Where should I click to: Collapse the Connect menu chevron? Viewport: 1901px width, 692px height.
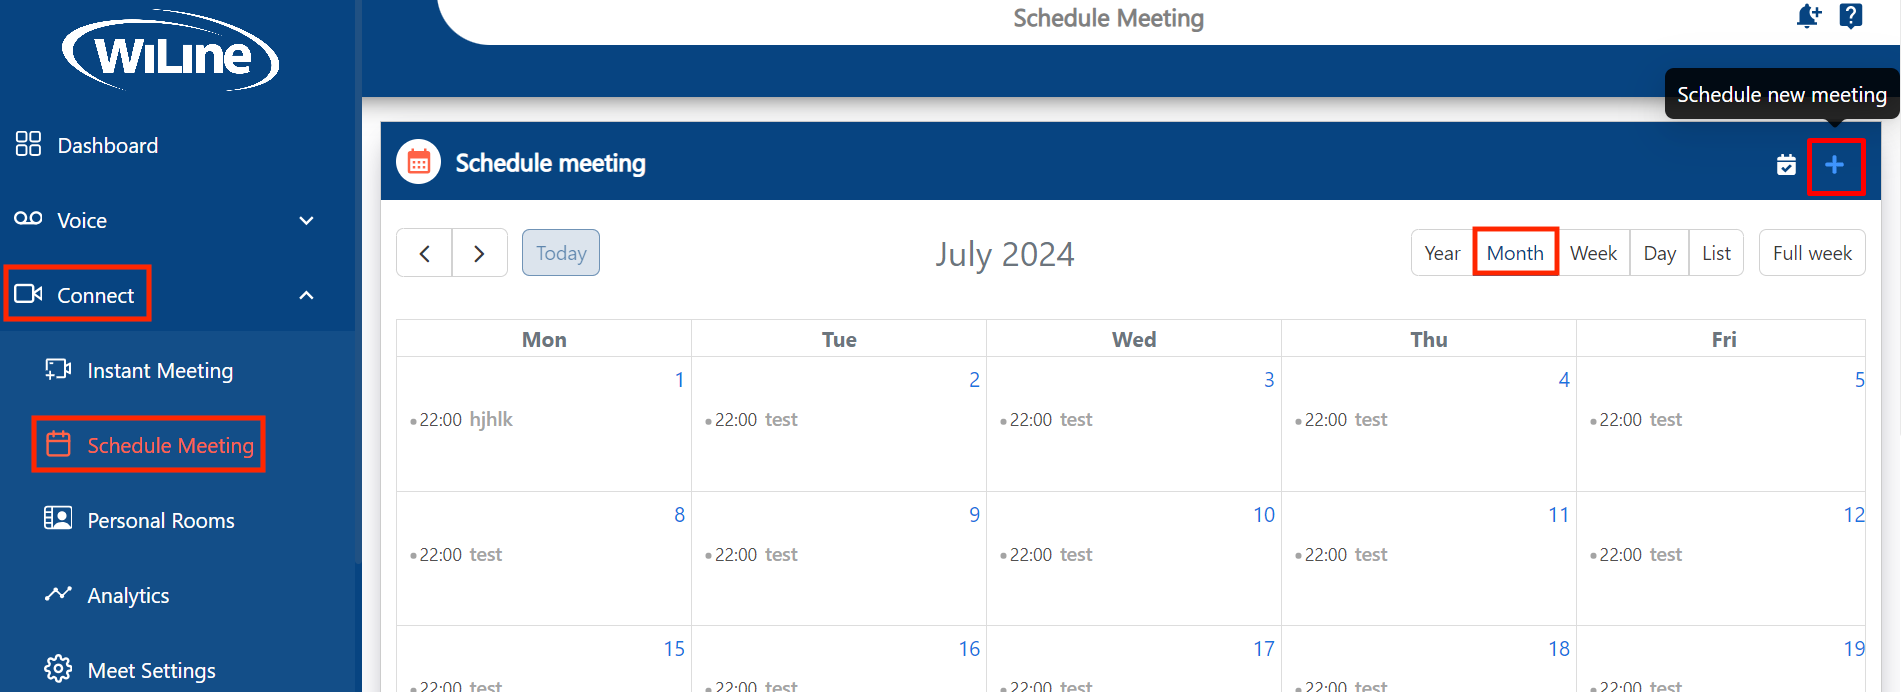pos(307,295)
